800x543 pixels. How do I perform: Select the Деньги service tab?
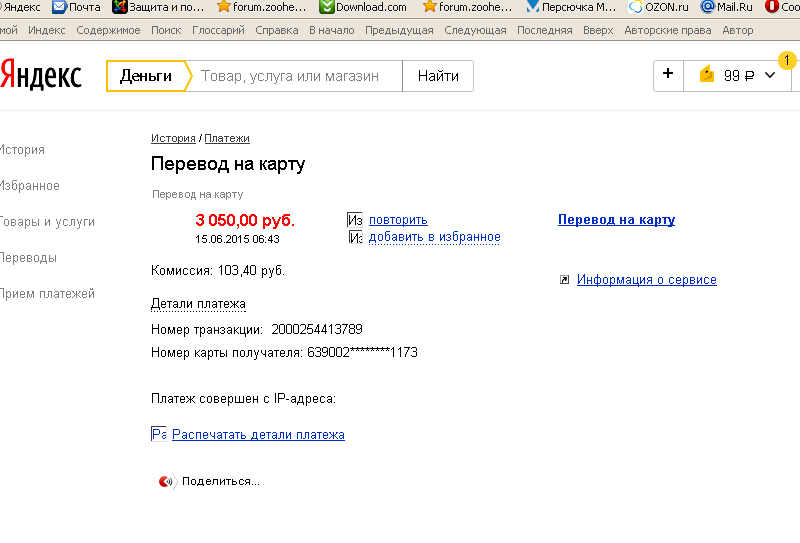(146, 76)
